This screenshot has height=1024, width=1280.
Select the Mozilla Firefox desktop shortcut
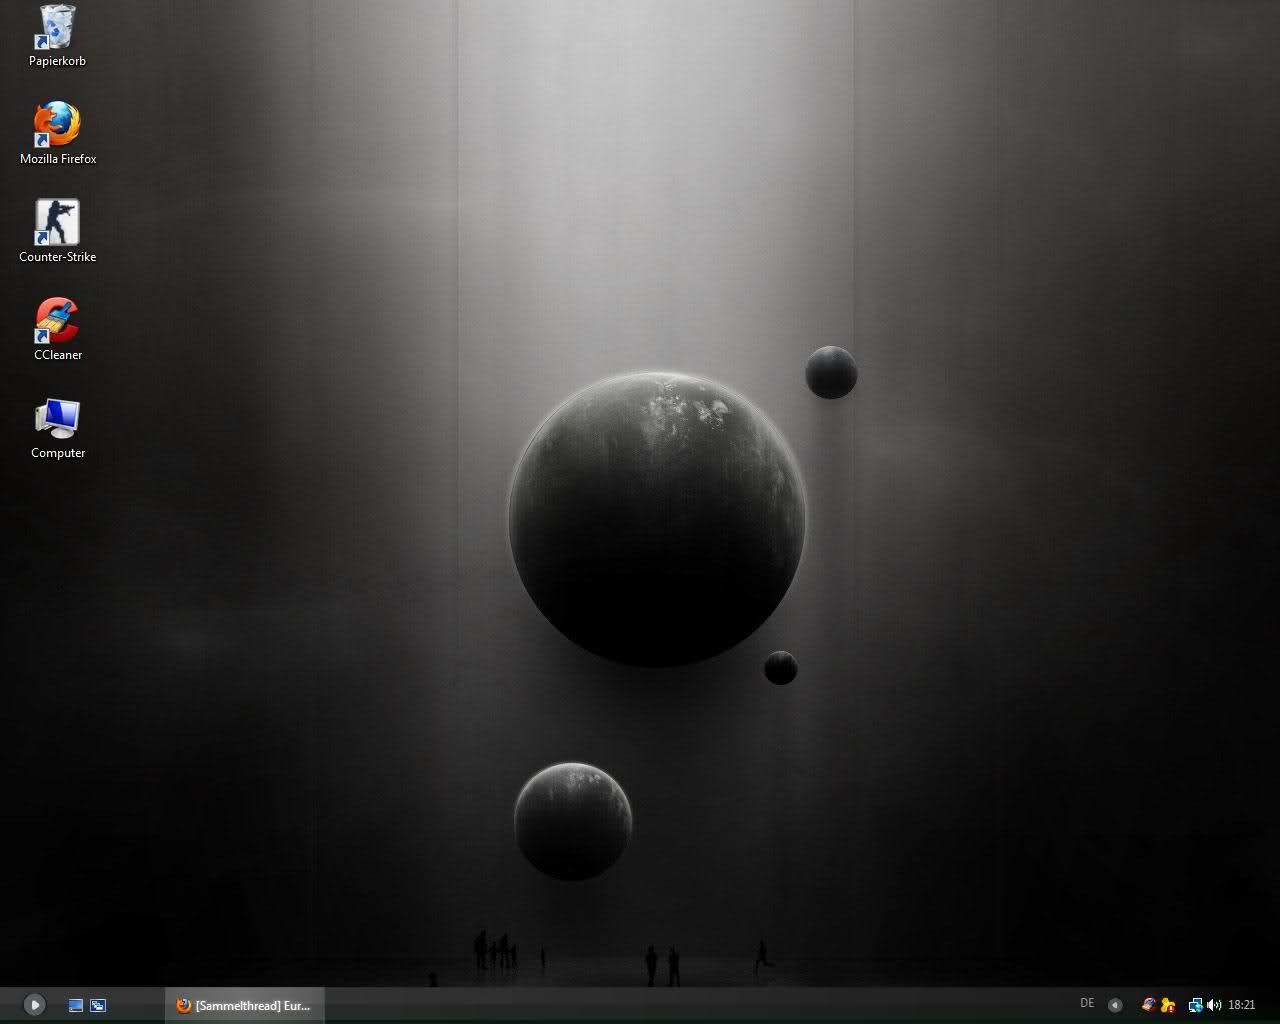[x=57, y=124]
